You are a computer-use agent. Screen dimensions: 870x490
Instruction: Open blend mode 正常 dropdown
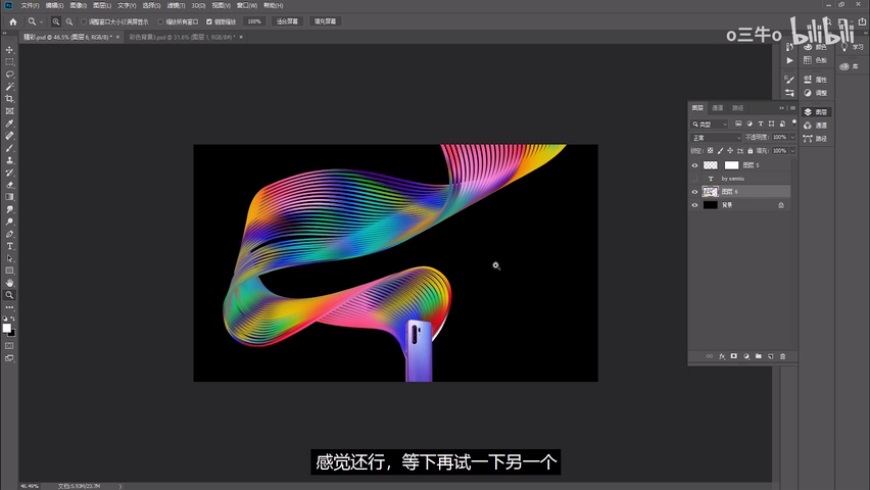coord(716,138)
